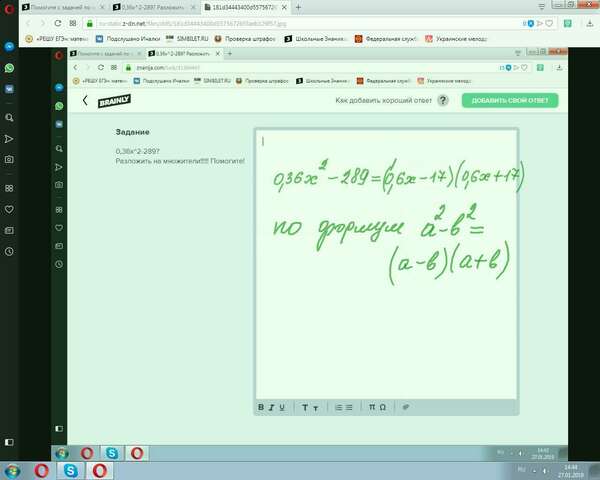Take a snapshot from the outer sidebar camera
The image size is (600, 480).
pyautogui.click(x=9, y=159)
